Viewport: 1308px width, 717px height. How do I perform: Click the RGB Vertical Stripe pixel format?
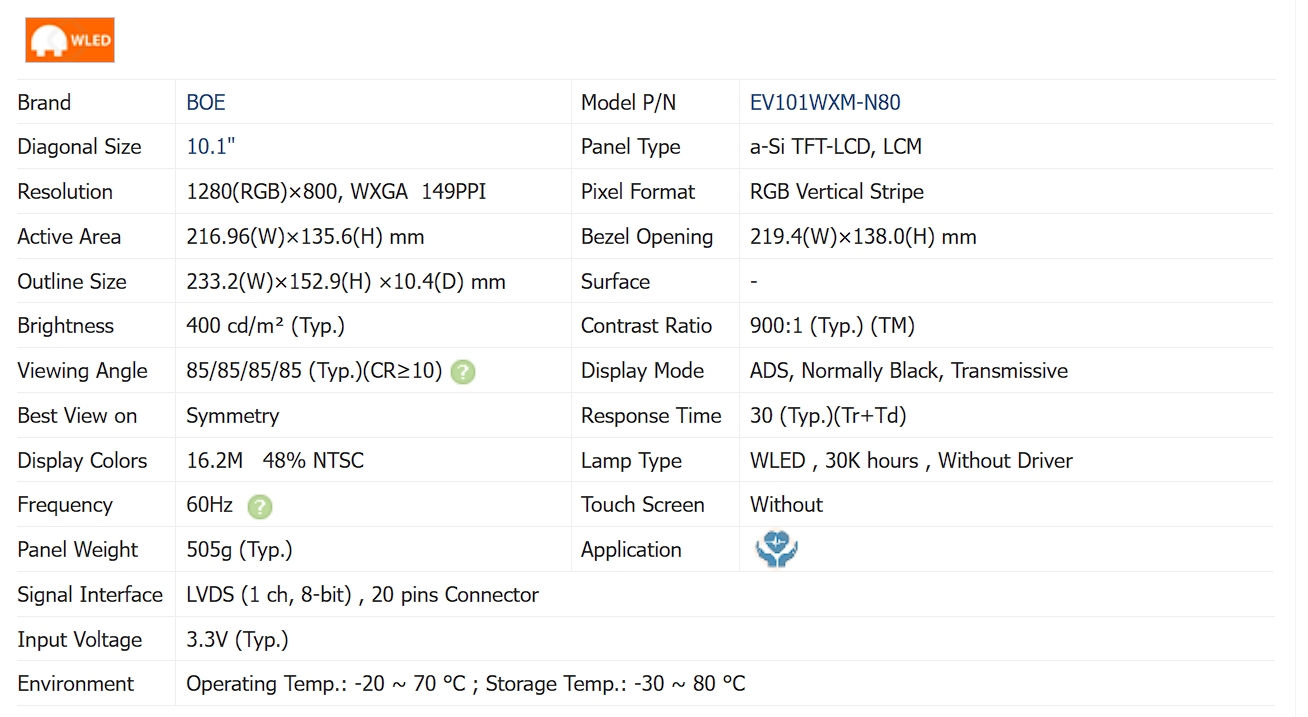[x=836, y=192]
